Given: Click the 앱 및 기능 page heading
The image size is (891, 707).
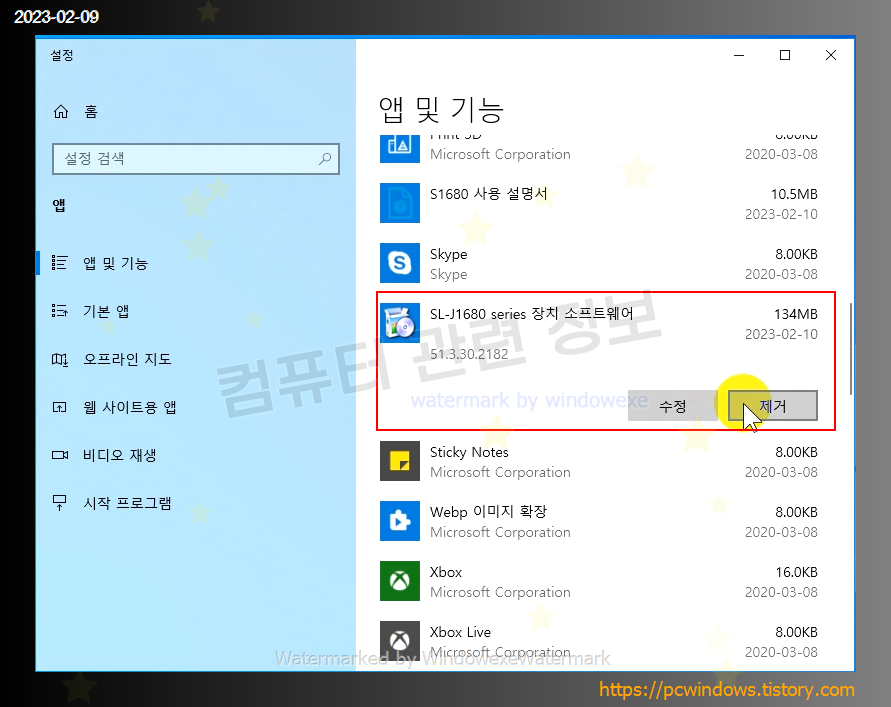Looking at the screenshot, I should (x=441, y=110).
